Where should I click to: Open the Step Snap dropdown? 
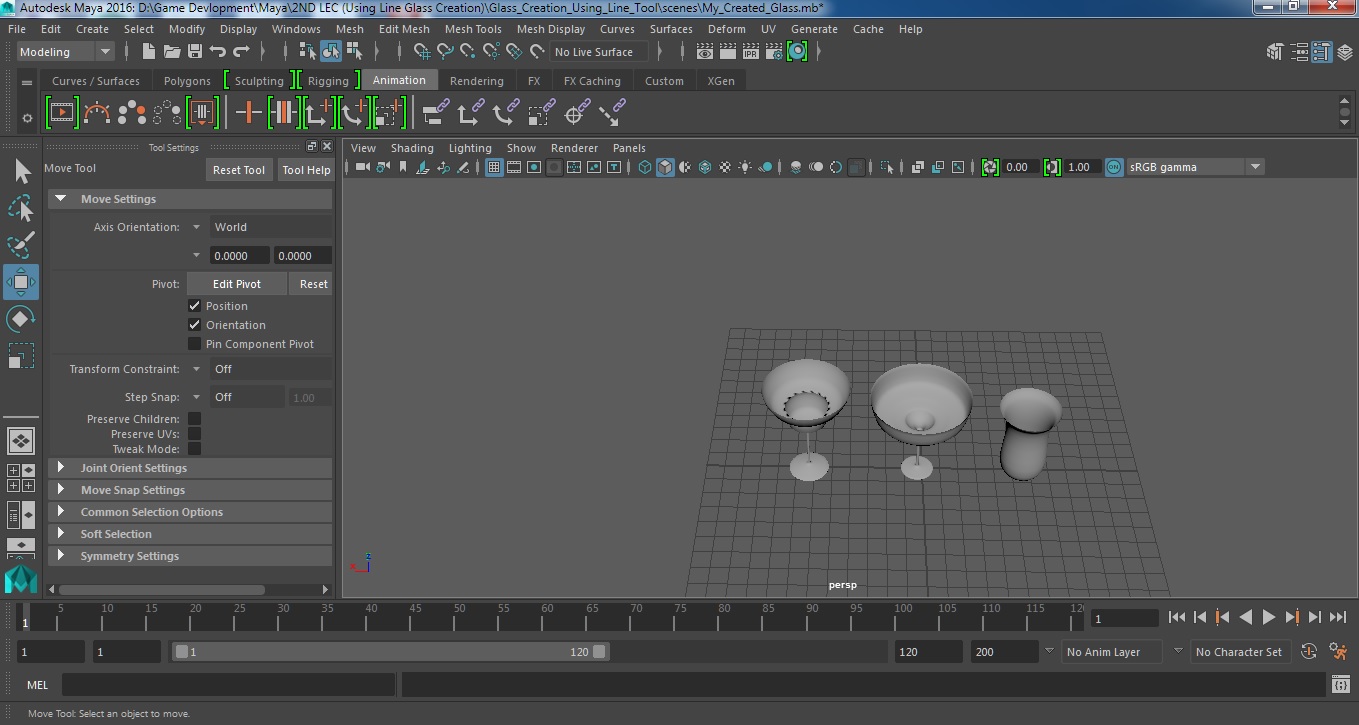pyautogui.click(x=247, y=397)
